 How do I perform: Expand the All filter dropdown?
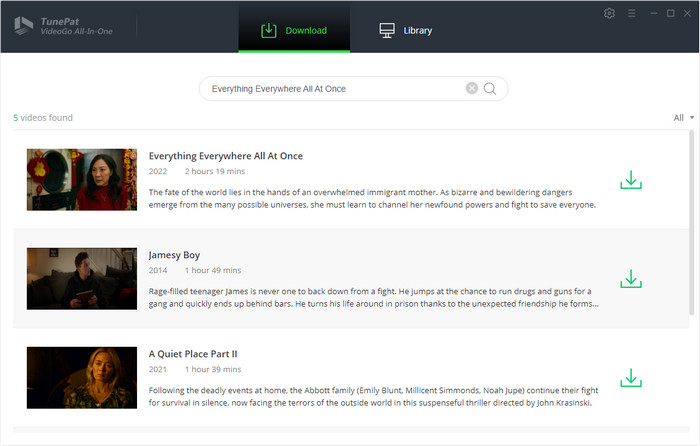[684, 118]
